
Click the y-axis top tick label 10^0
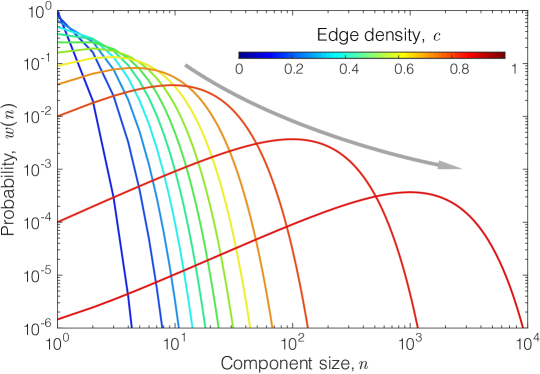pos(41,11)
